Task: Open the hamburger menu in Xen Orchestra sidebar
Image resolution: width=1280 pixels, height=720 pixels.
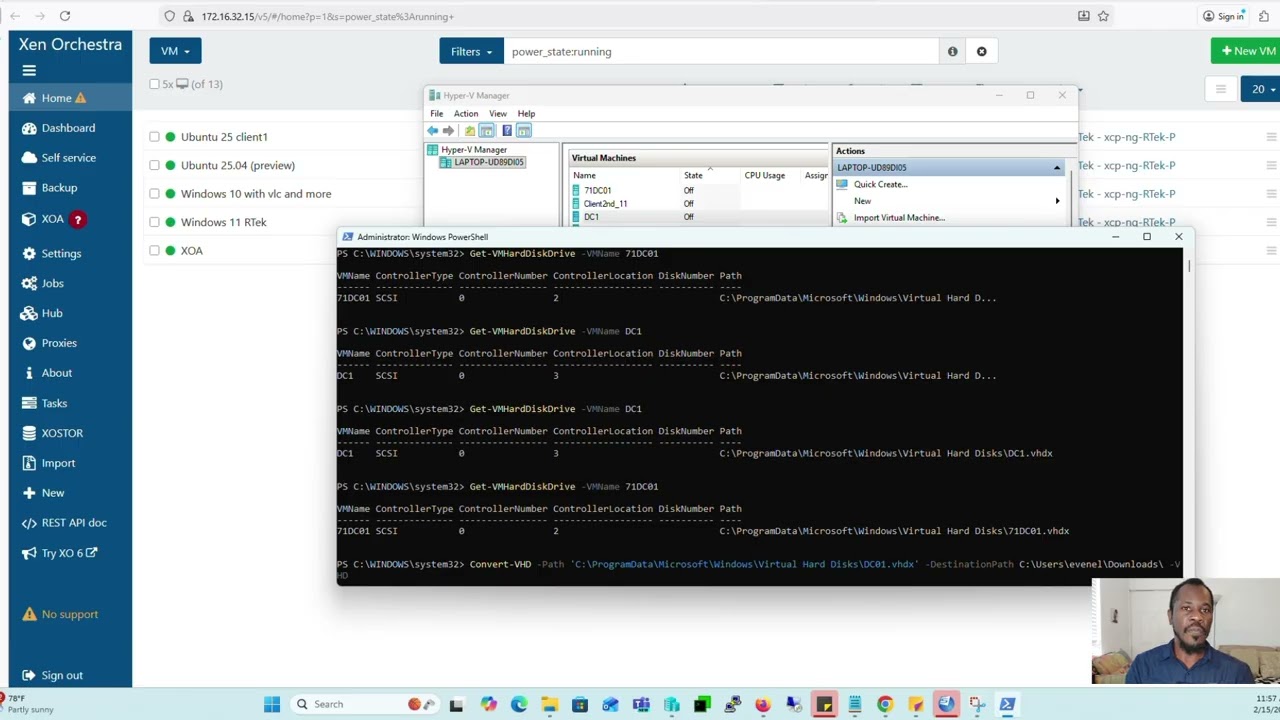Action: pyautogui.click(x=29, y=70)
